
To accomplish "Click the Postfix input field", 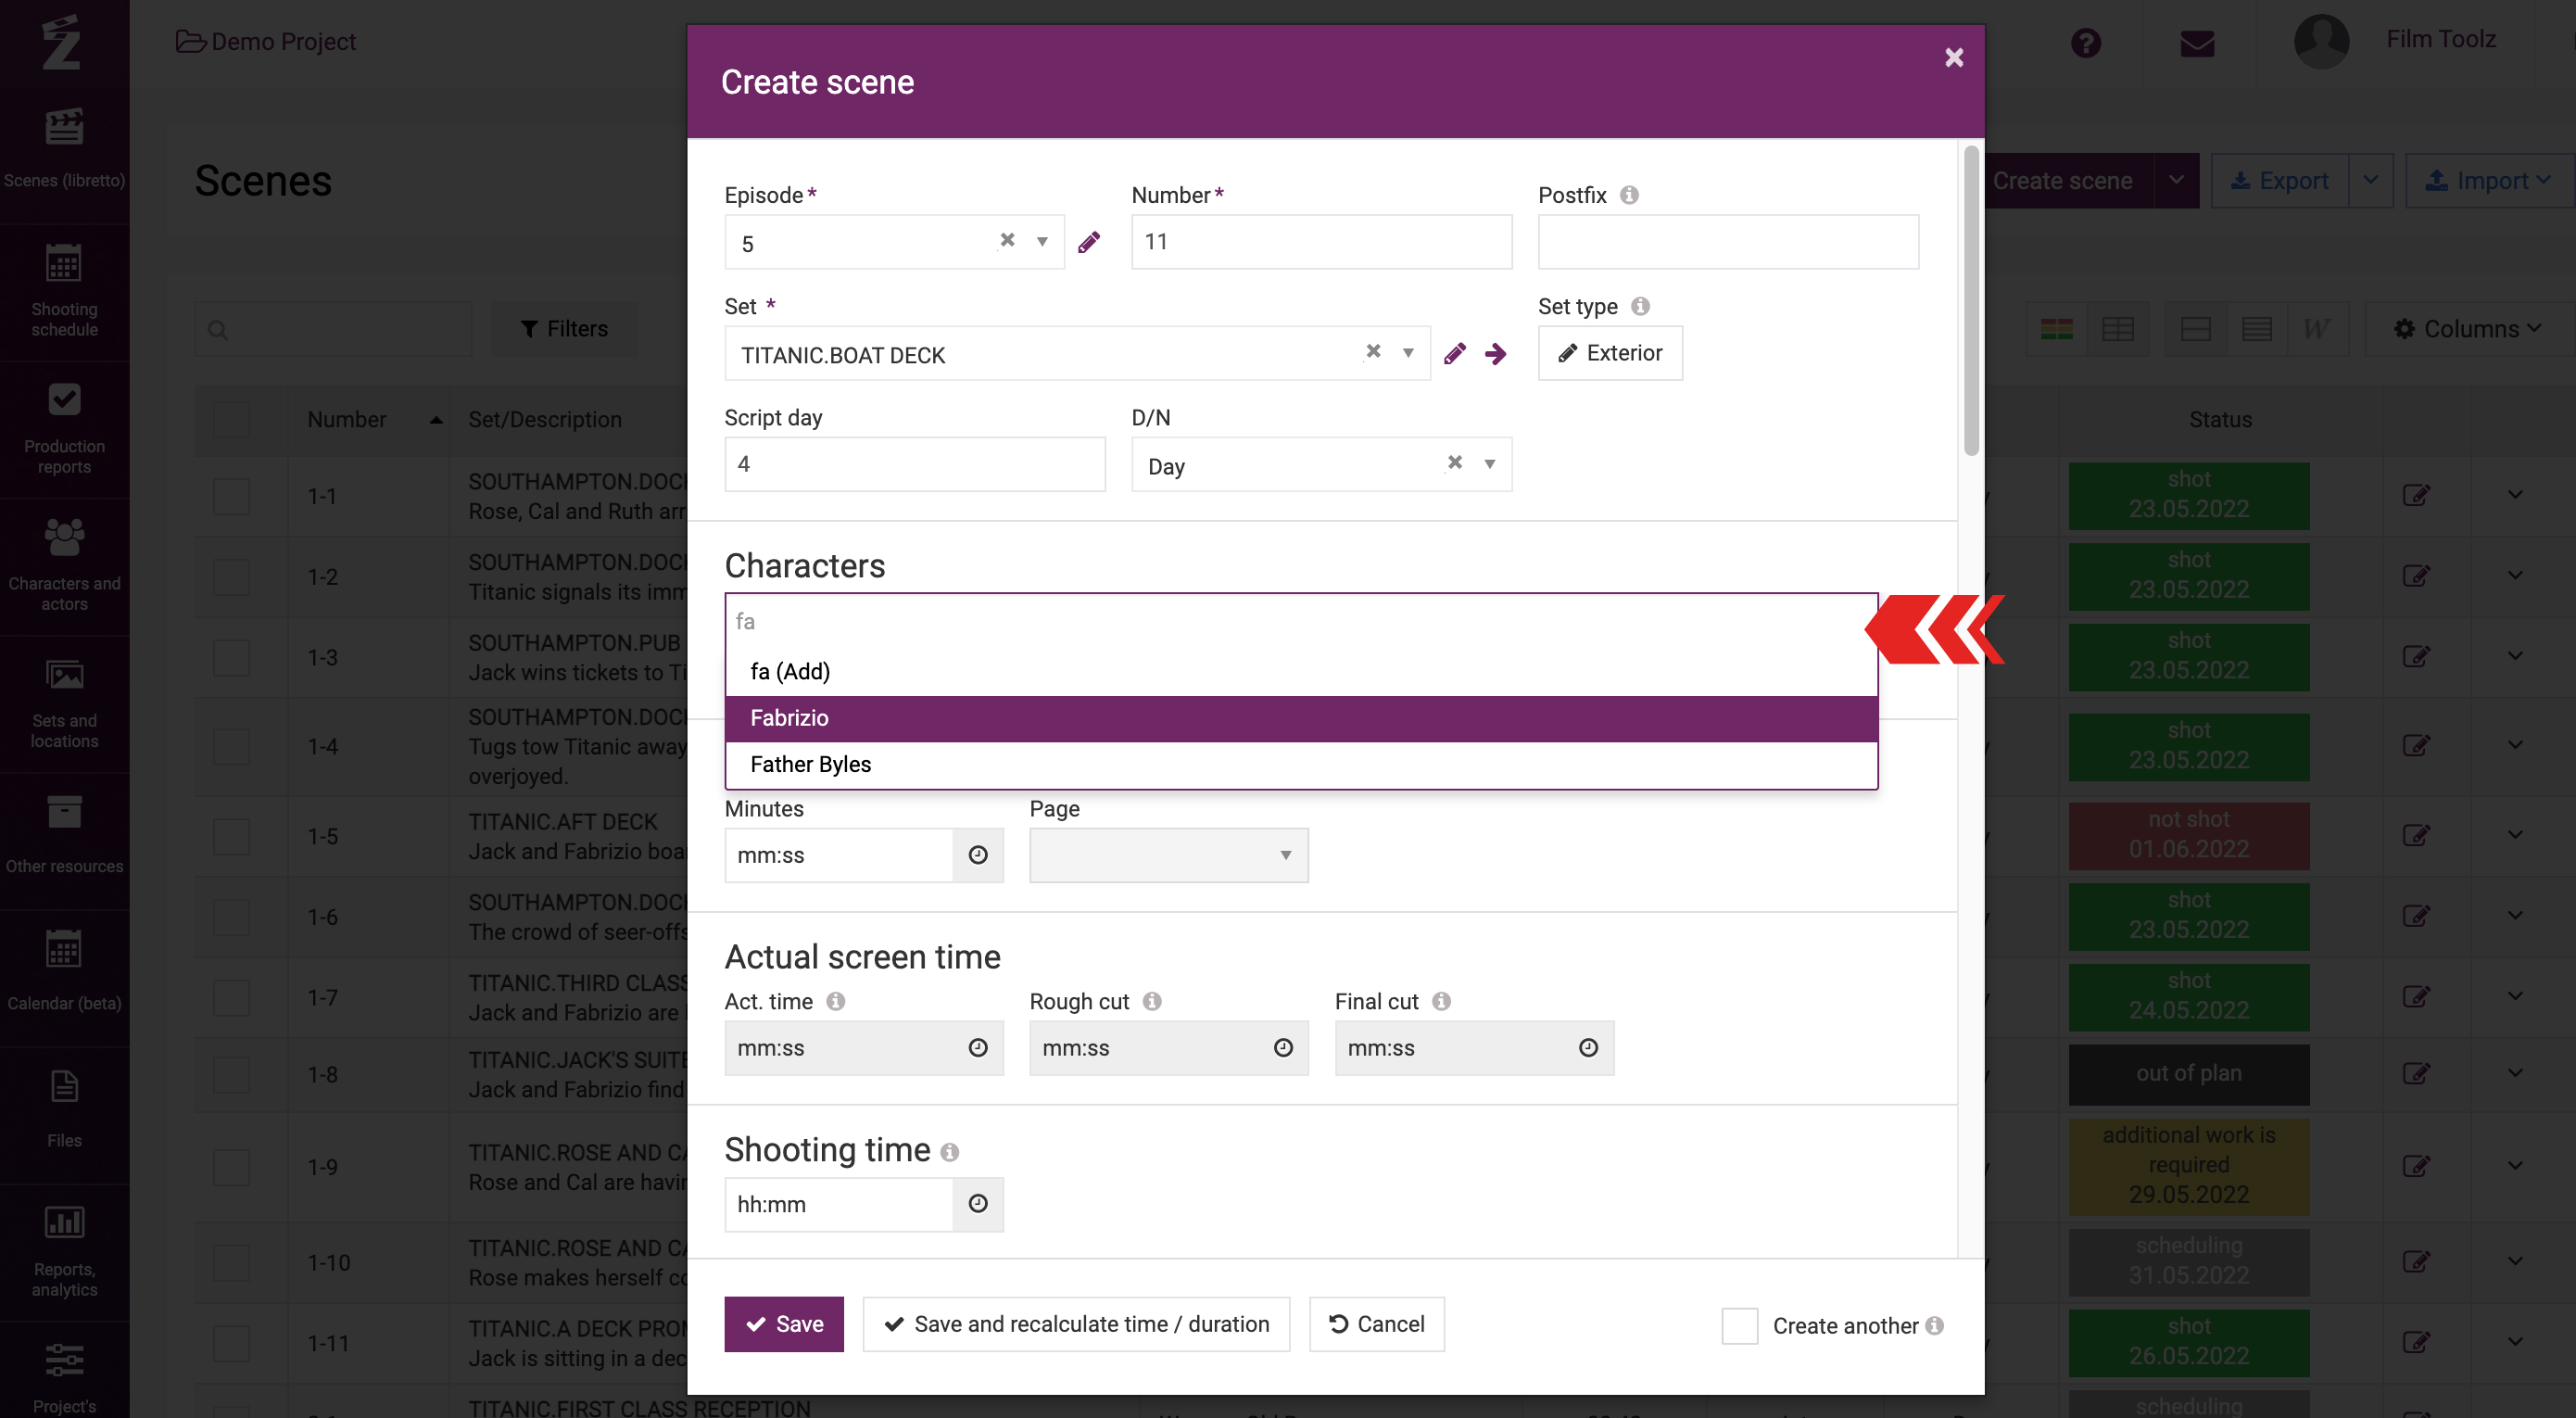I will (x=1727, y=241).
